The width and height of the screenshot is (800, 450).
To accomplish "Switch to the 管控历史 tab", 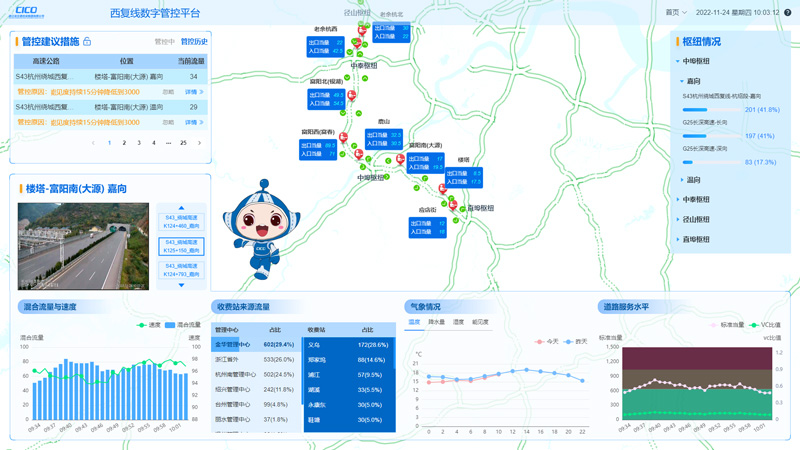I will point(194,42).
